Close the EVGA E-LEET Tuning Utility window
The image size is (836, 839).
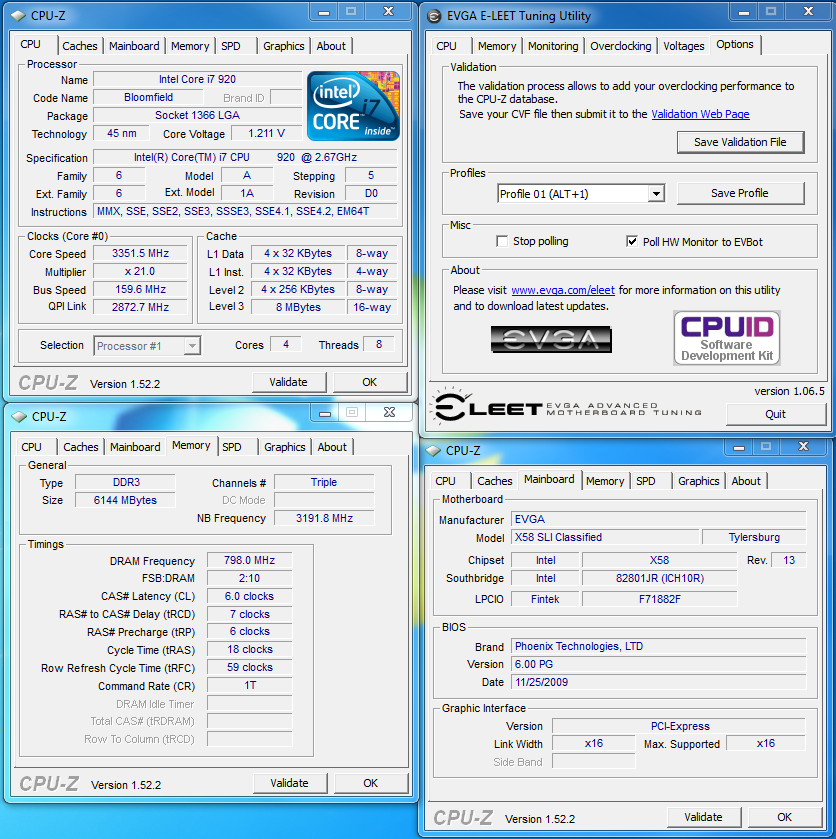808,12
